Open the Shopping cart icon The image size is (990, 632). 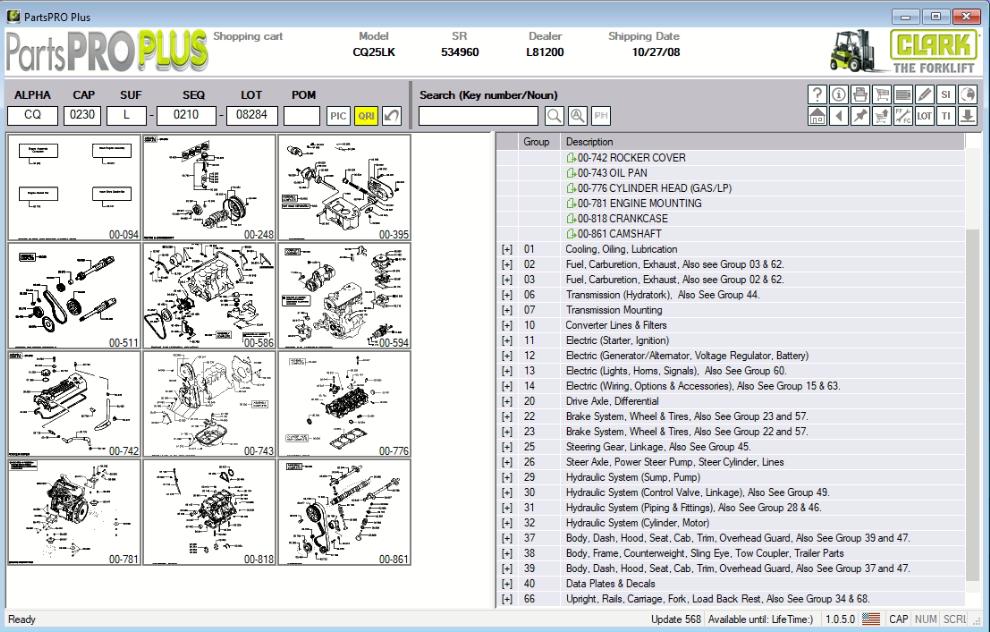pos(883,96)
